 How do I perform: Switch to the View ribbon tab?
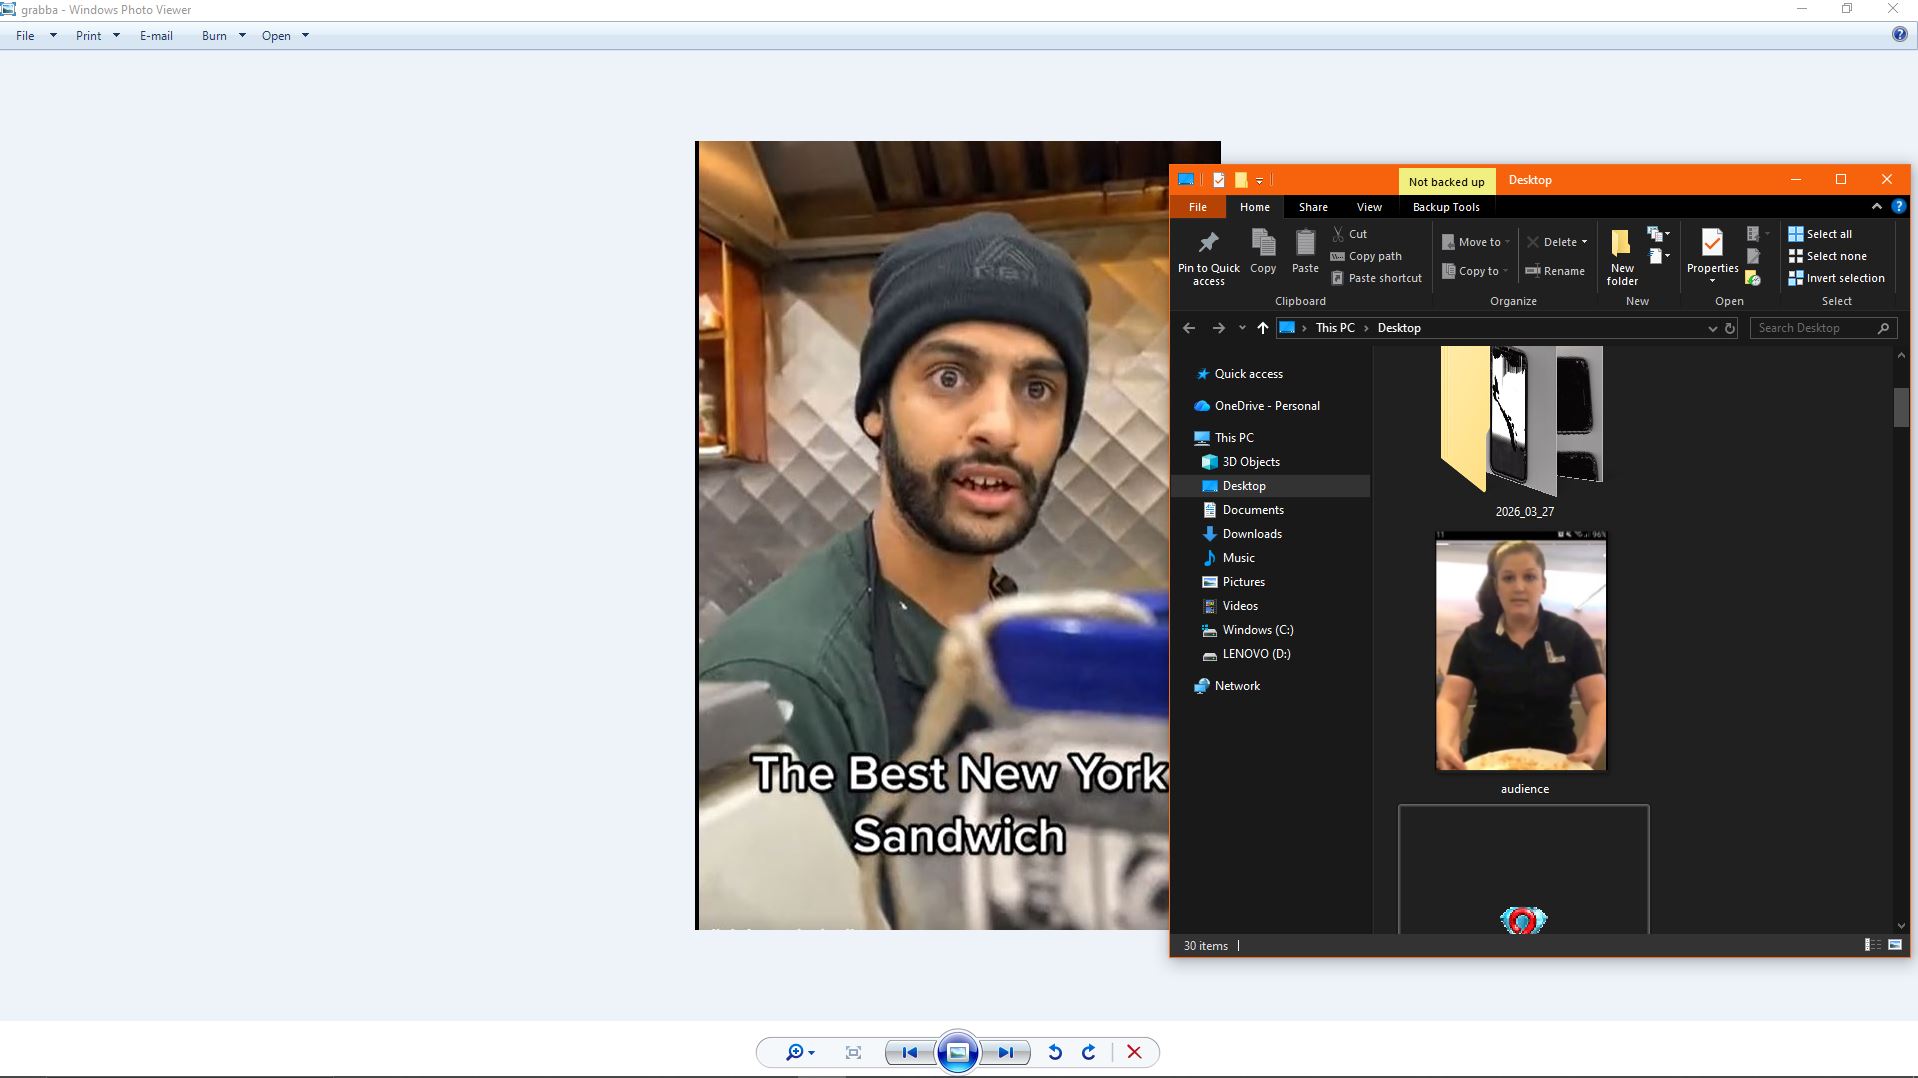pos(1369,207)
